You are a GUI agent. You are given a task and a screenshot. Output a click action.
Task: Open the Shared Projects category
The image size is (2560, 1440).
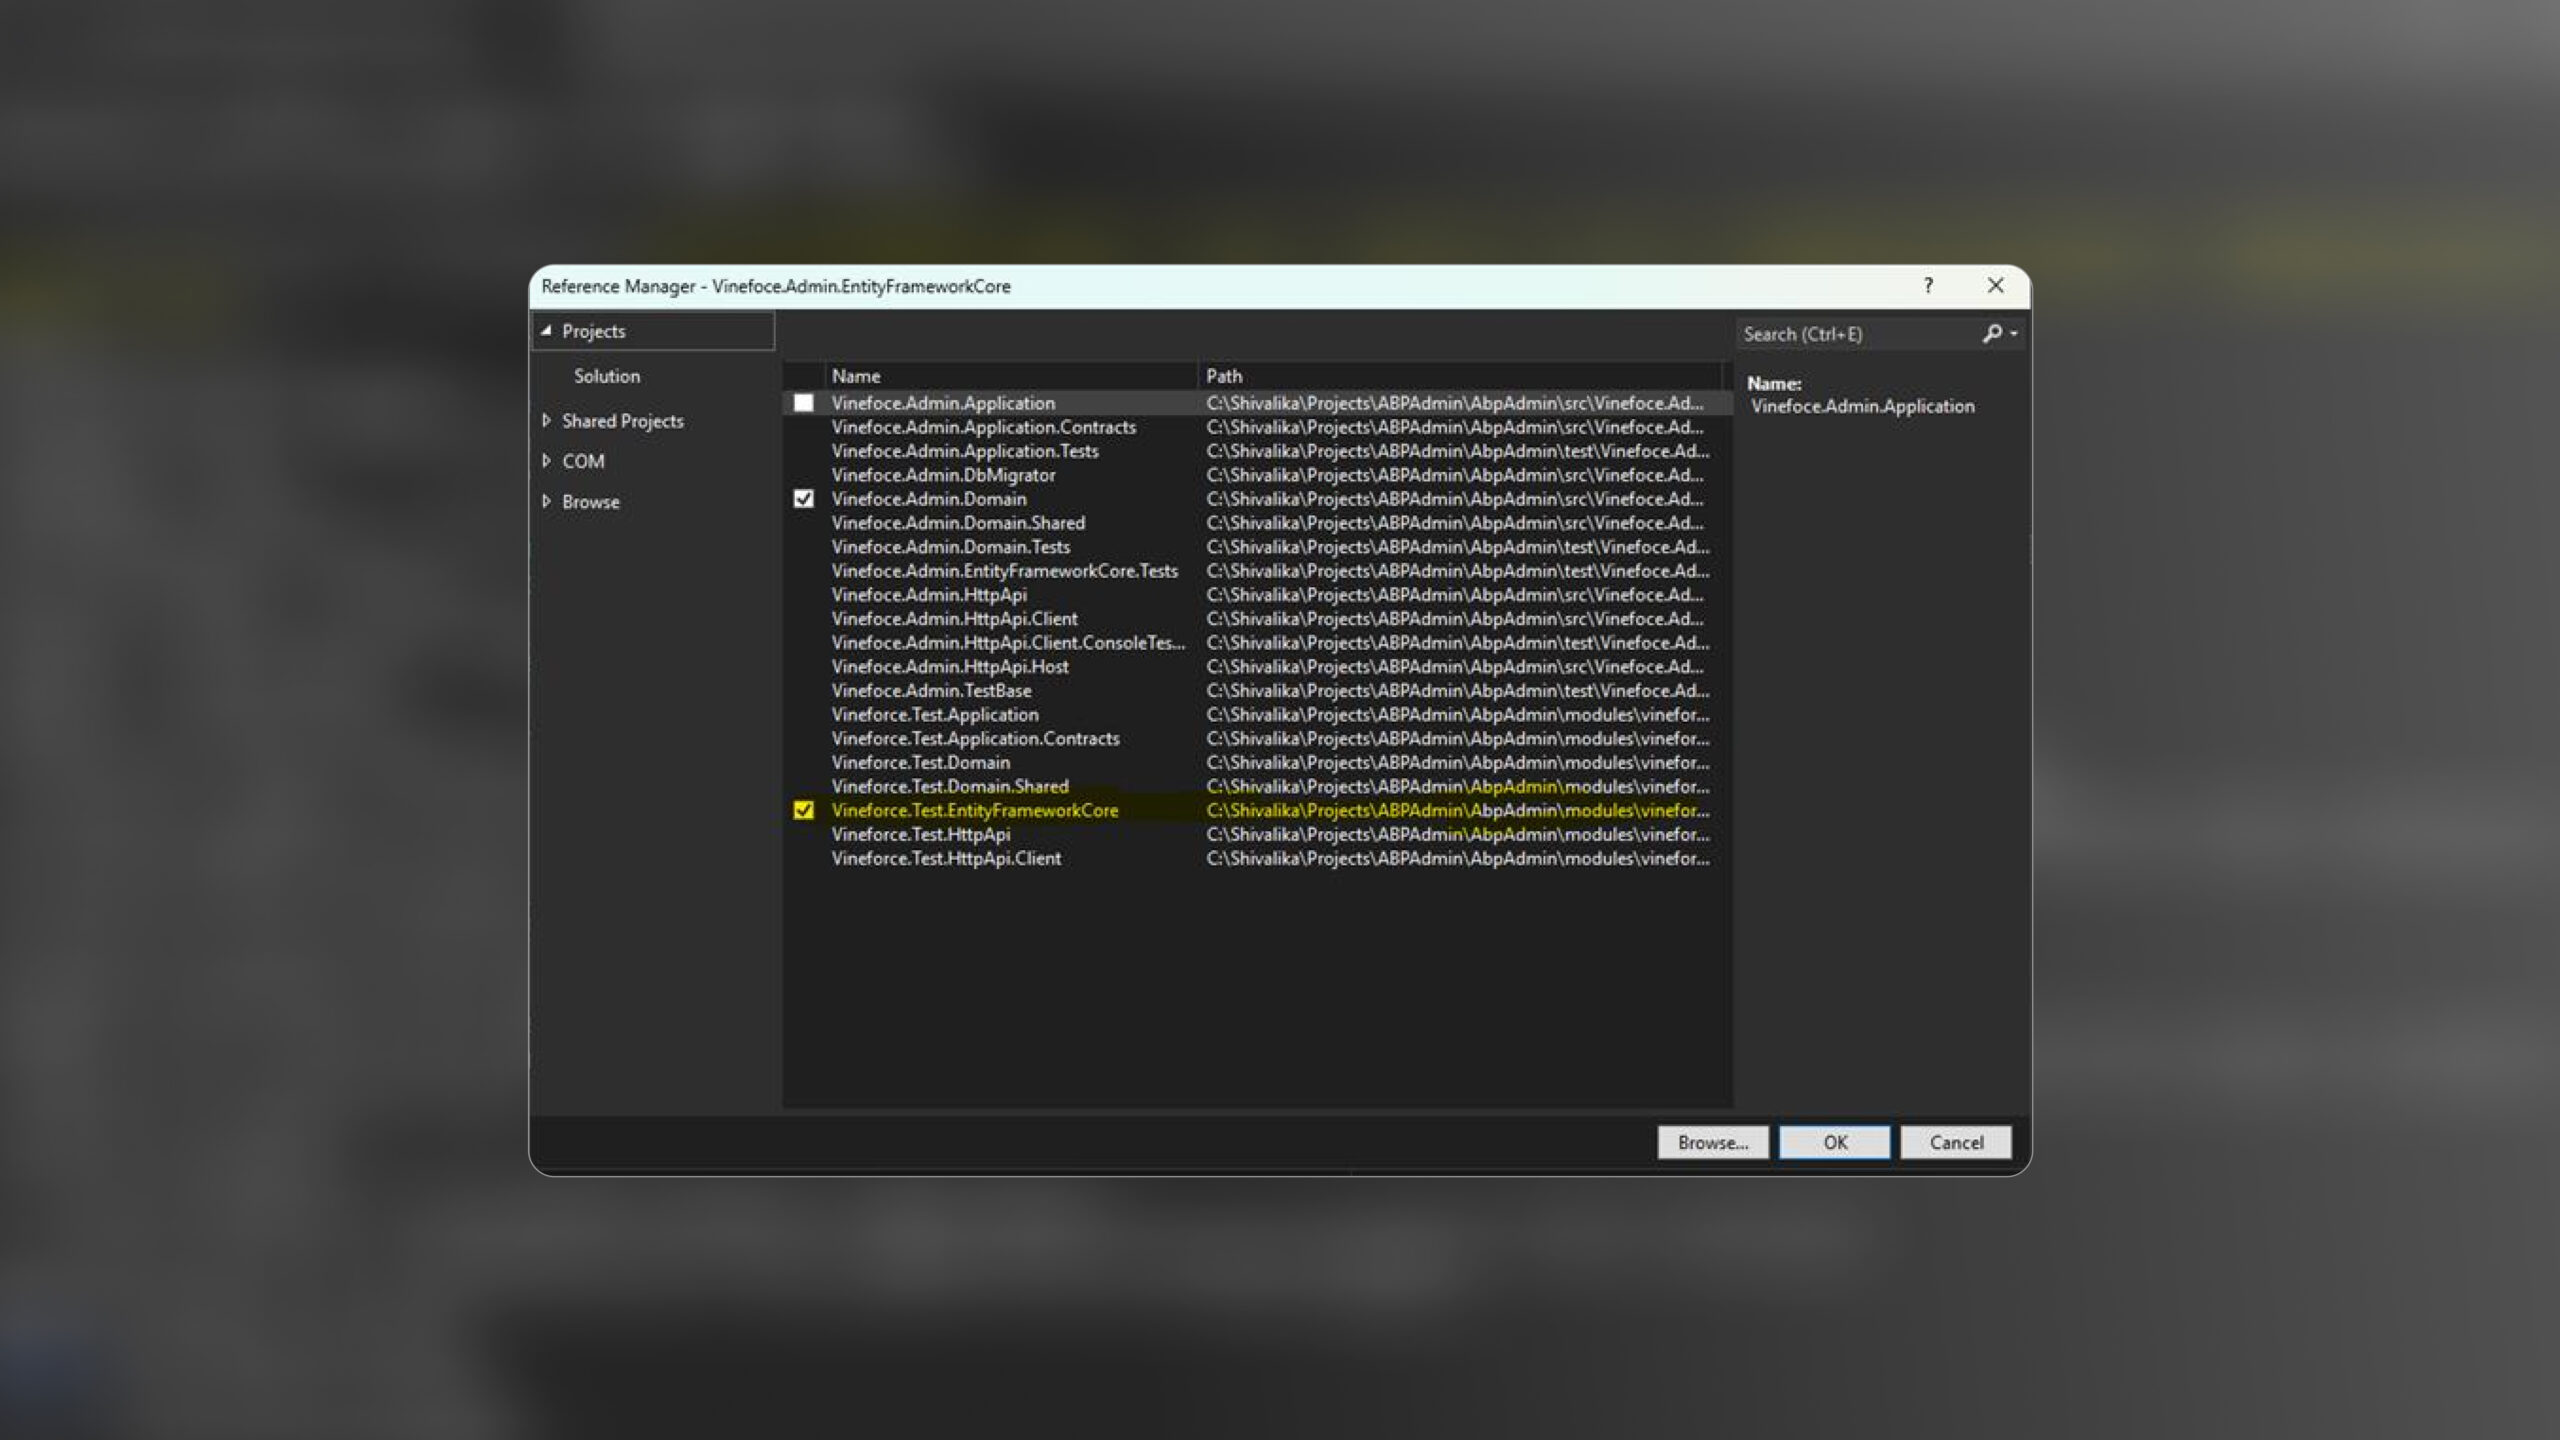[x=623, y=421]
